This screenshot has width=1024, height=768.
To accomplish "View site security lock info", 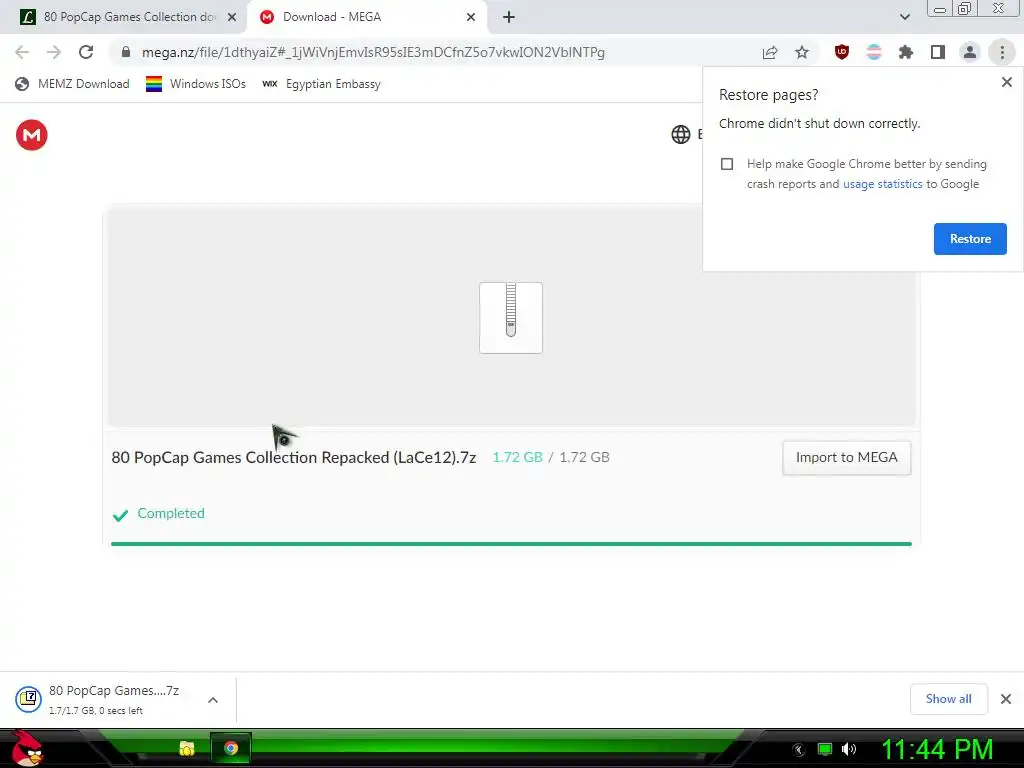I will click(126, 52).
